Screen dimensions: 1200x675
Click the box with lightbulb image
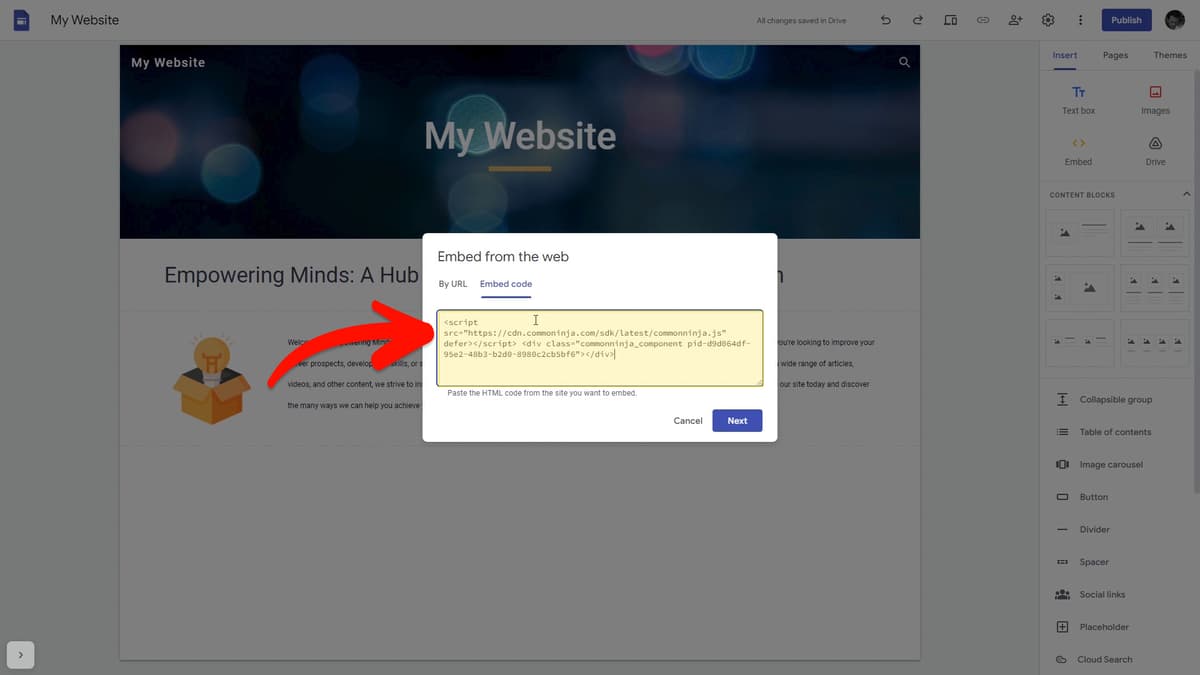click(211, 378)
